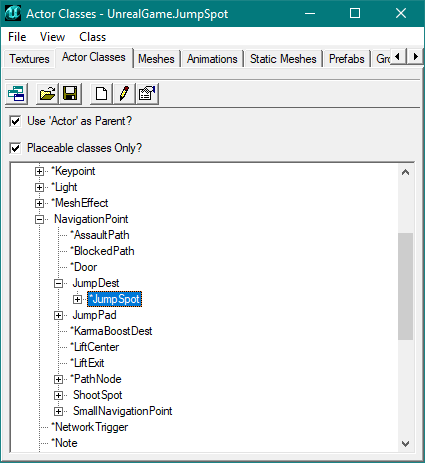Maximize the Actor Classes window
This screenshot has width=425, height=463.
tap(355, 14)
